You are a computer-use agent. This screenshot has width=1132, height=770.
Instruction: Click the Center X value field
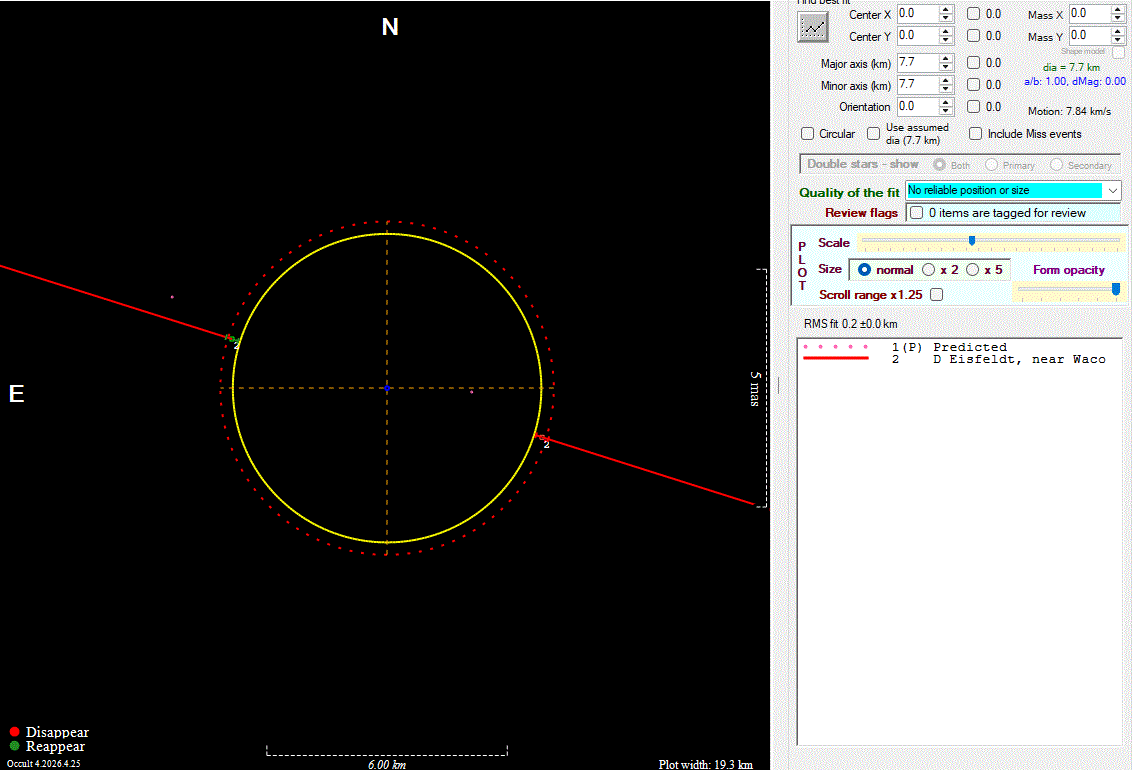[917, 14]
